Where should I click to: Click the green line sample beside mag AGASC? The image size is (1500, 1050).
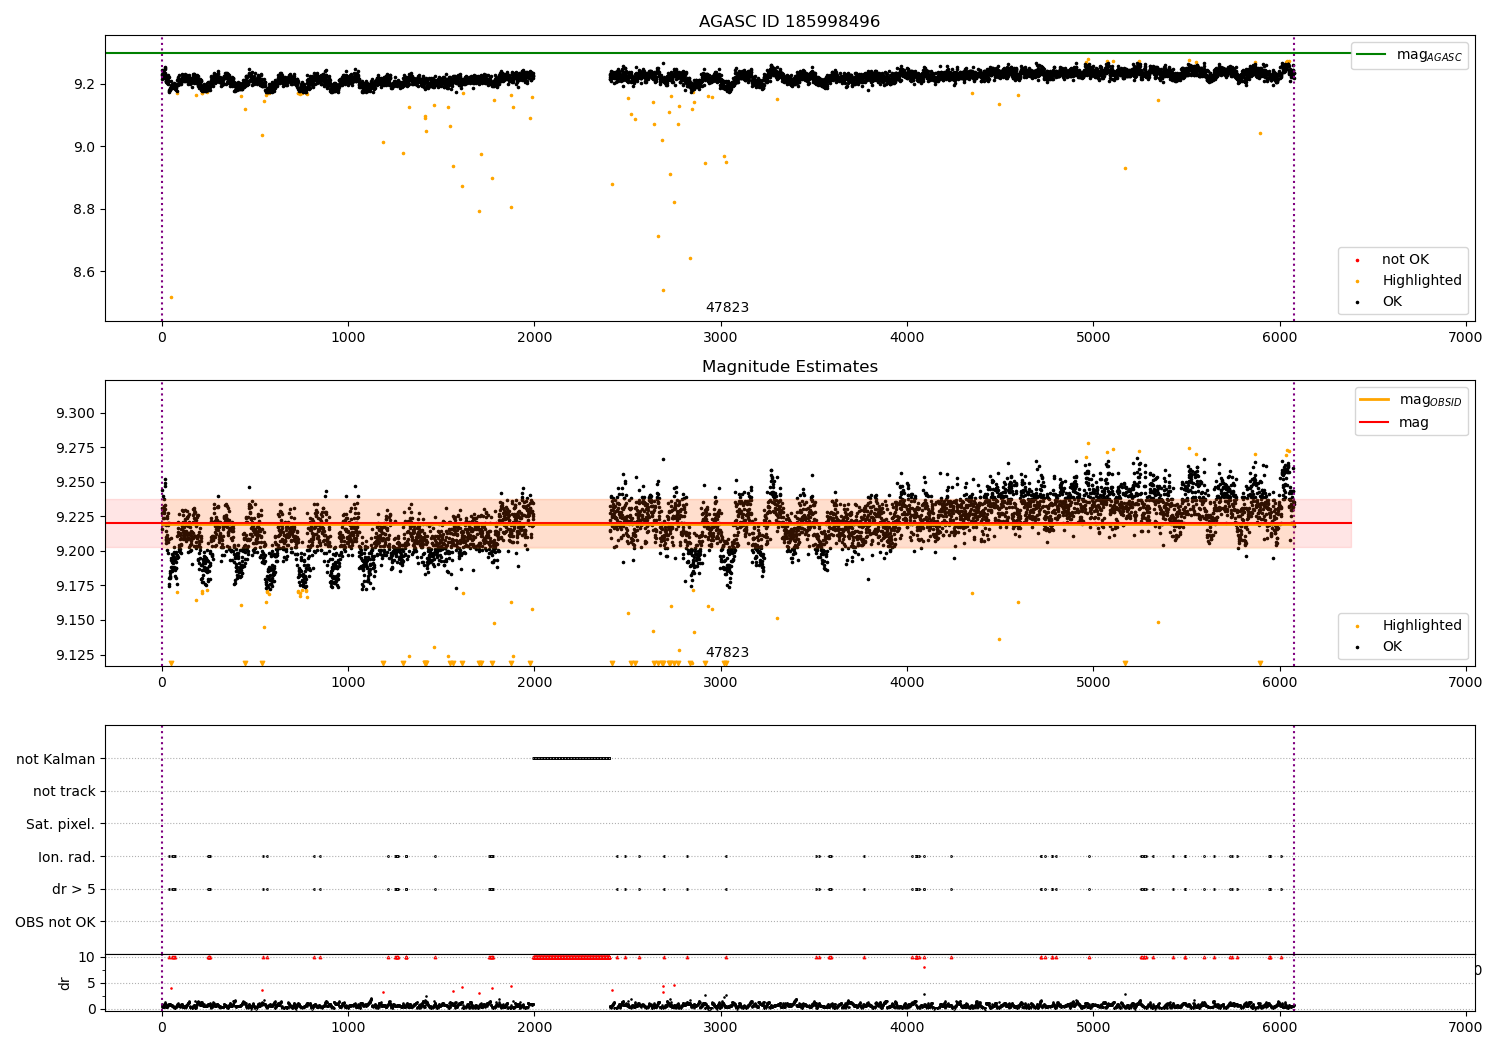point(1371,55)
